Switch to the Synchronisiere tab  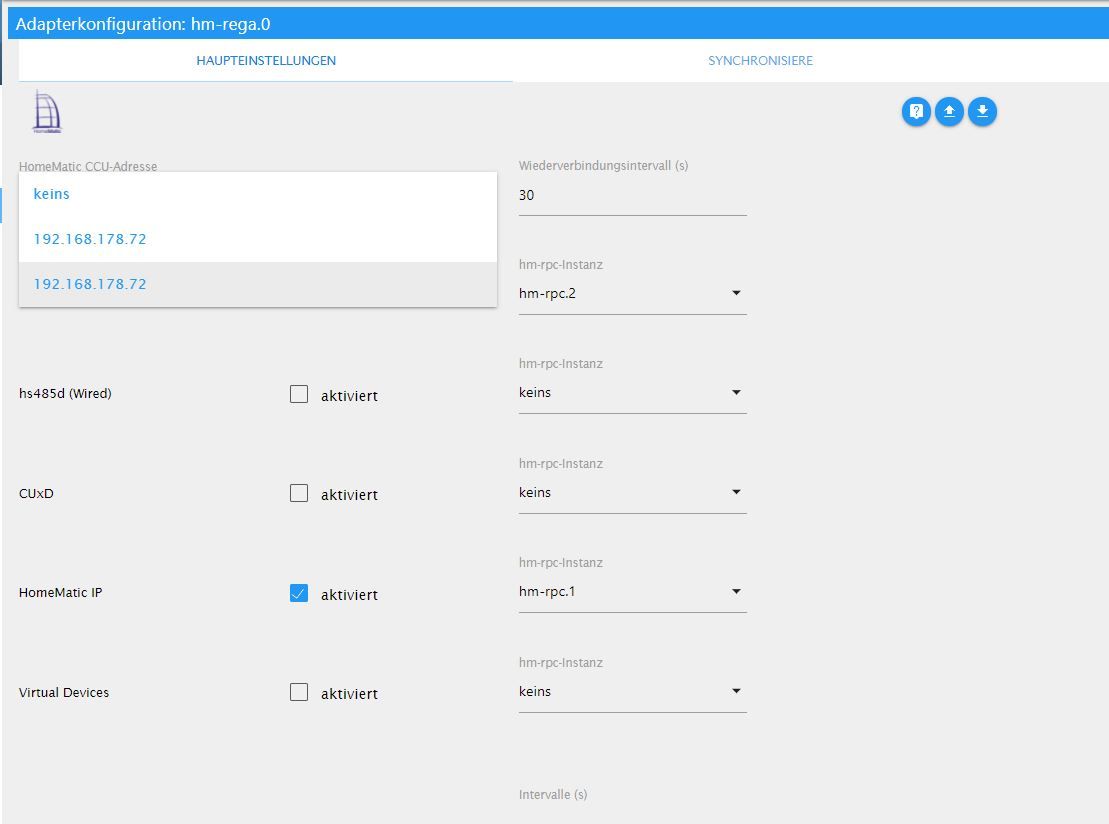pyautogui.click(x=760, y=61)
